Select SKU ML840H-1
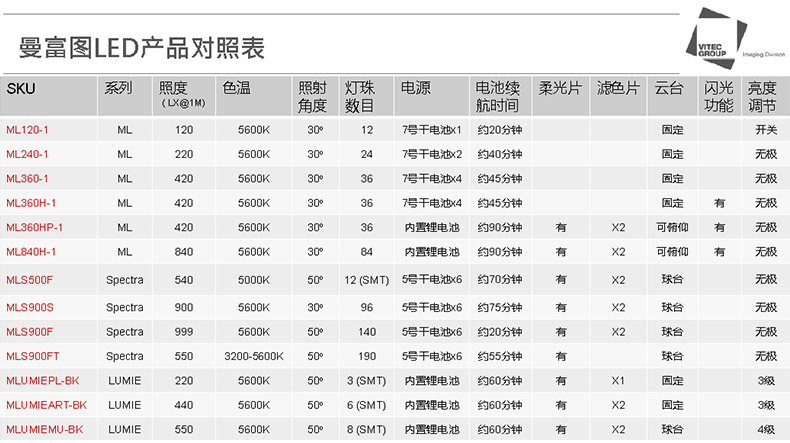790x443 pixels. 31,252
